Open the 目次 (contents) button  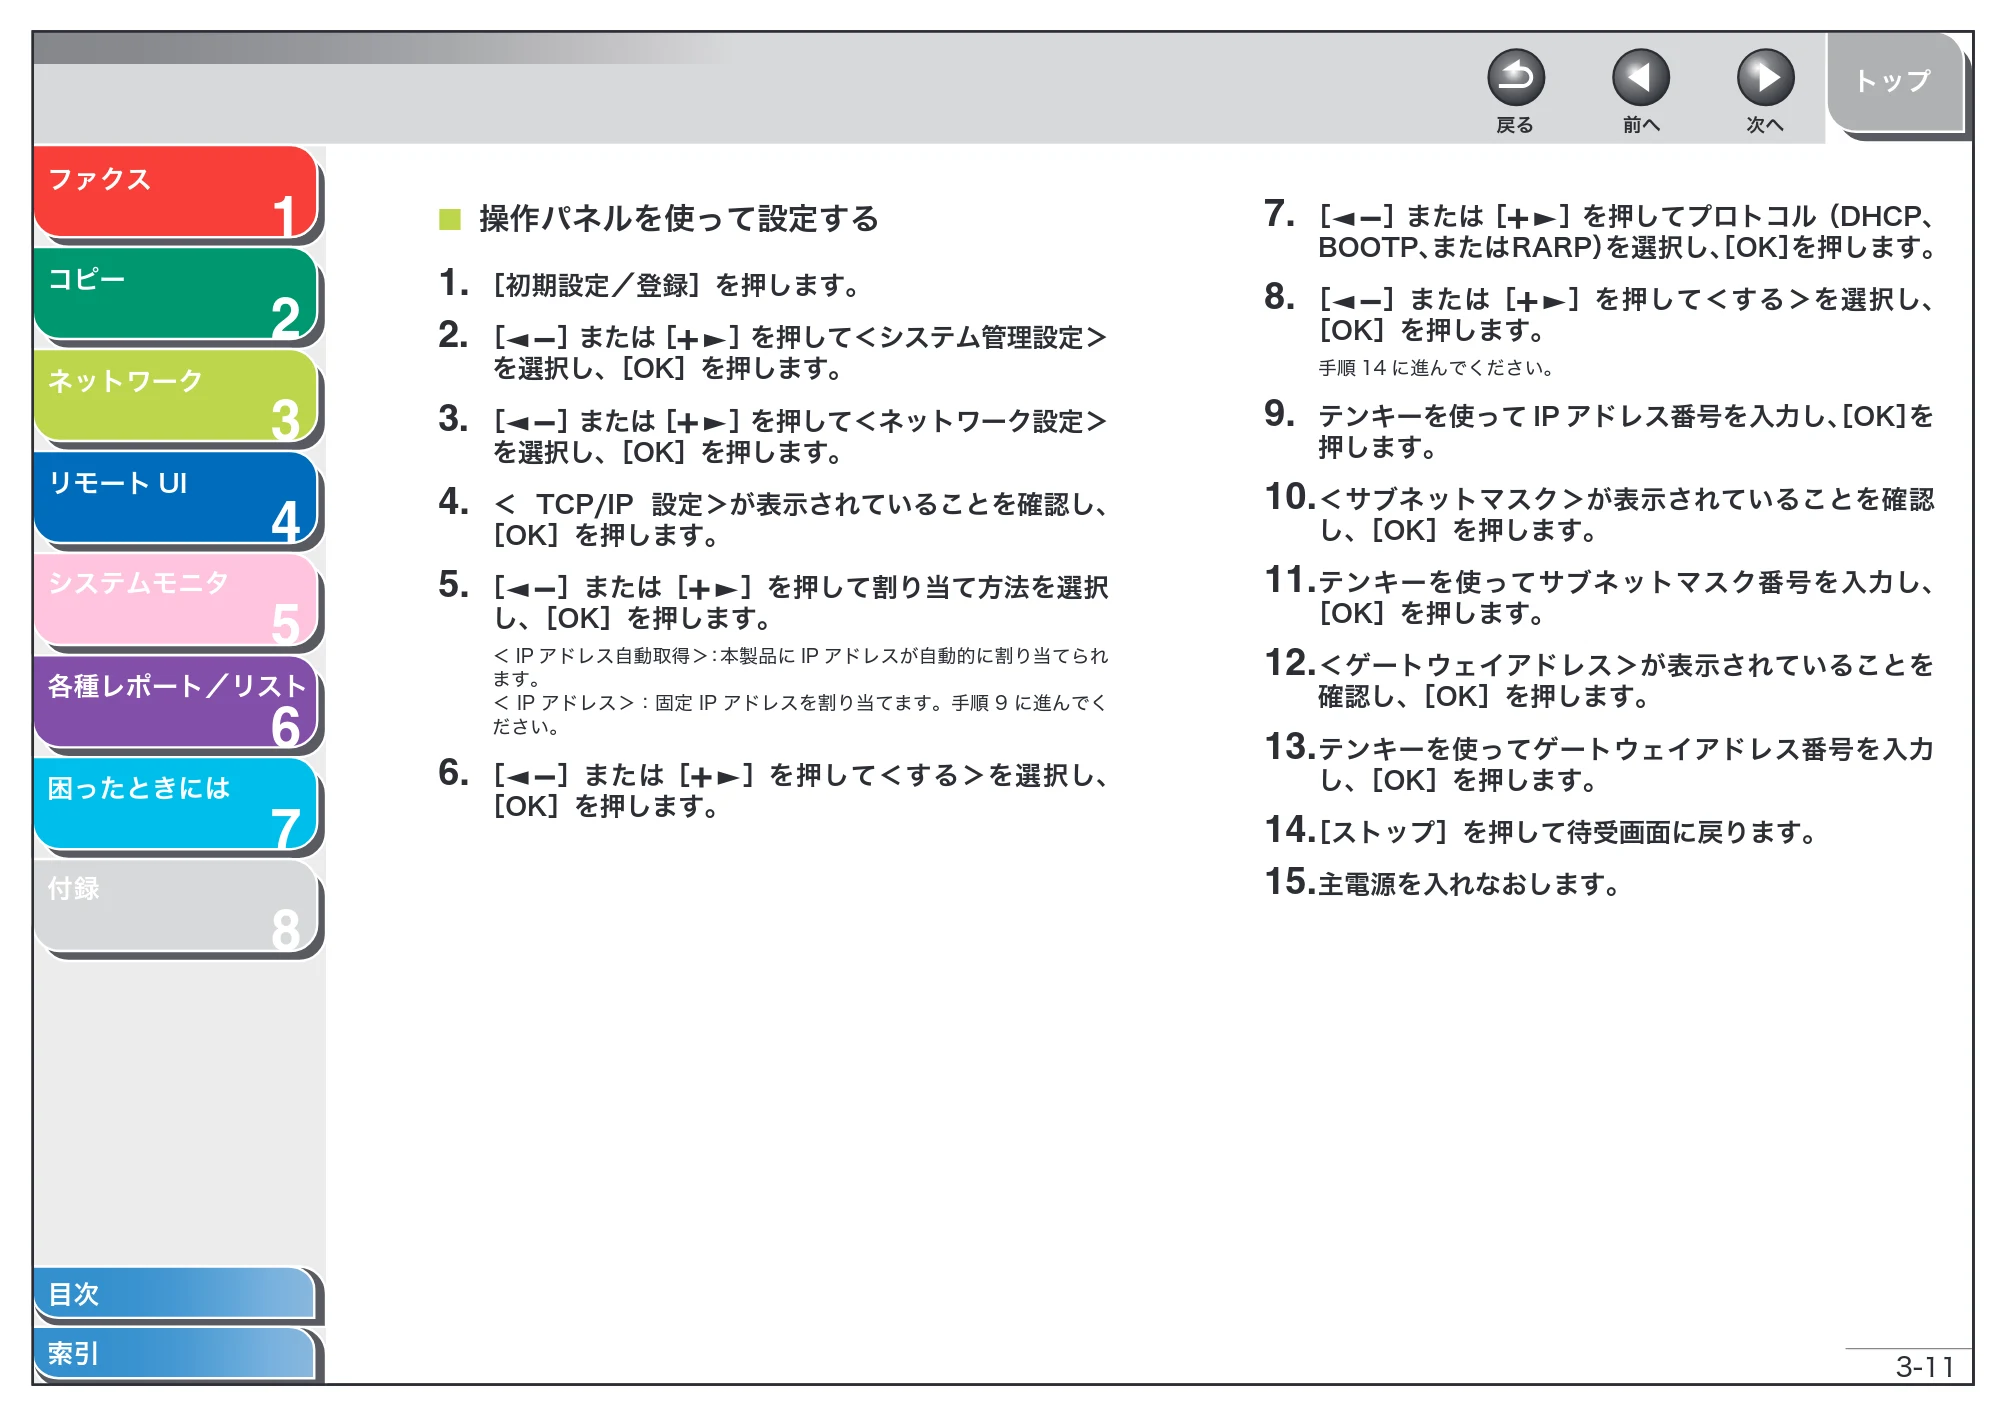coord(175,1293)
